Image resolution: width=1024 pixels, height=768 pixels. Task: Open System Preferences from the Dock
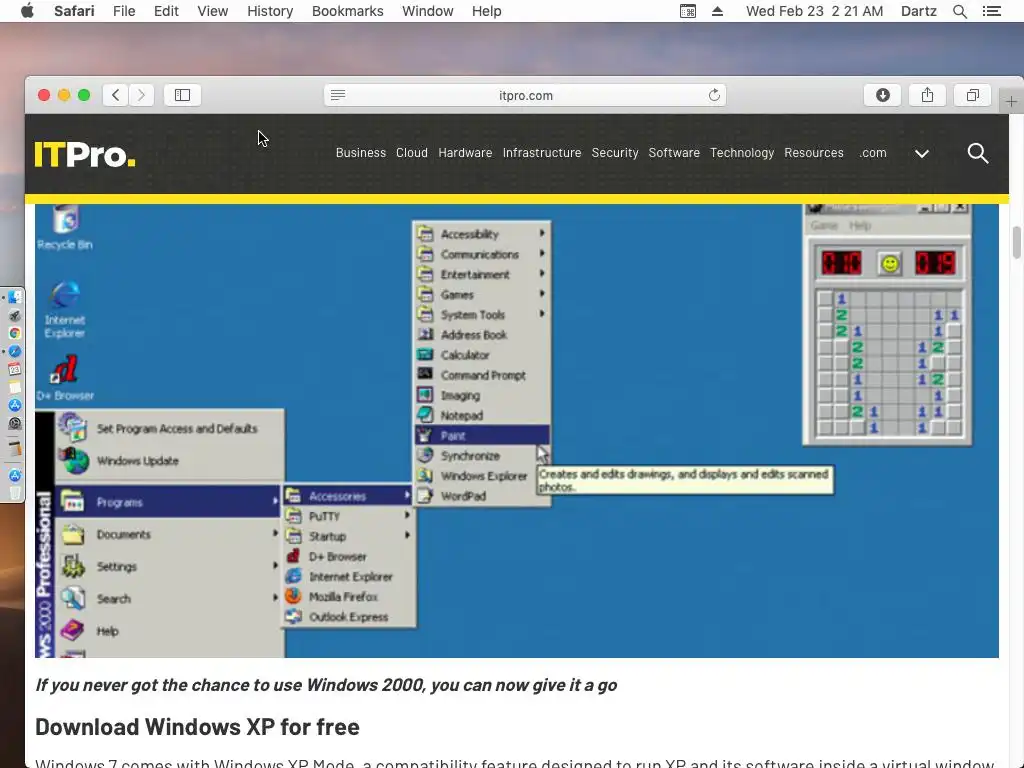[x=14, y=423]
